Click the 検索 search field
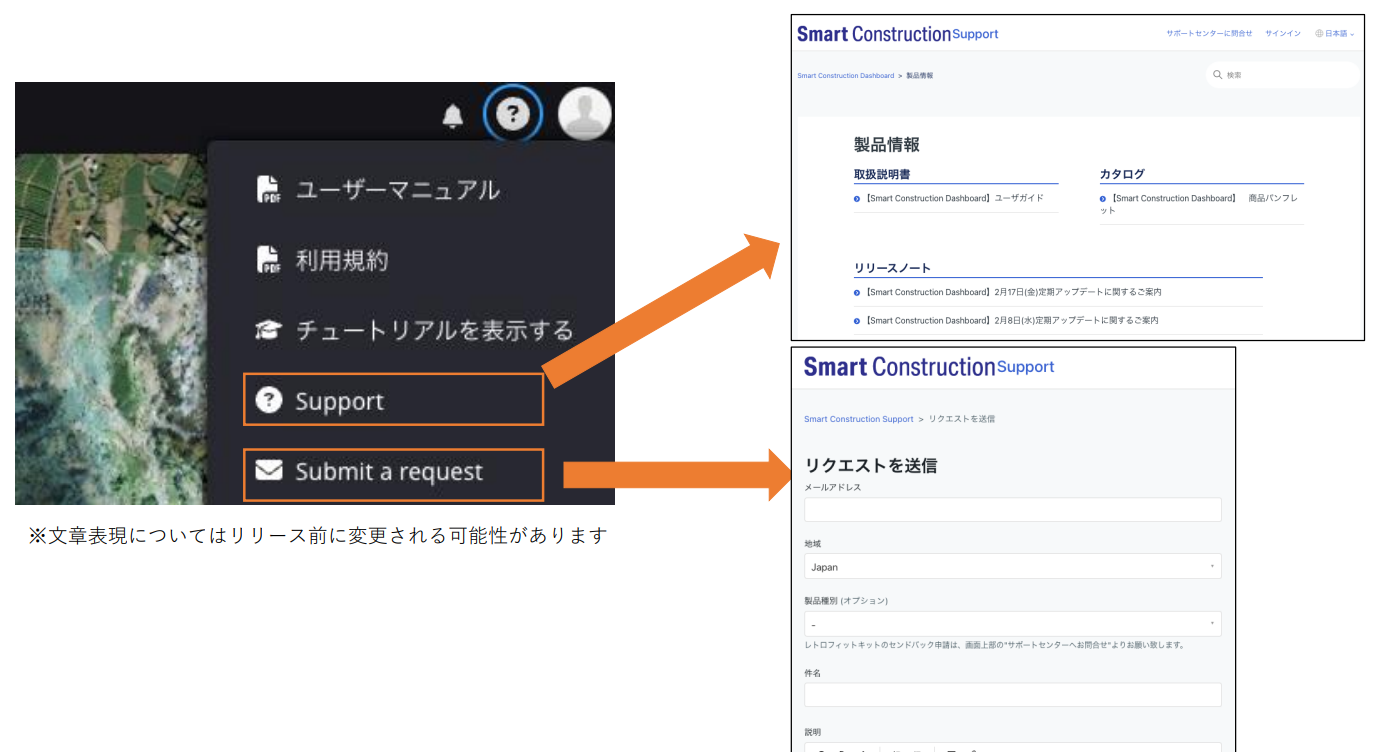 pos(1283,75)
